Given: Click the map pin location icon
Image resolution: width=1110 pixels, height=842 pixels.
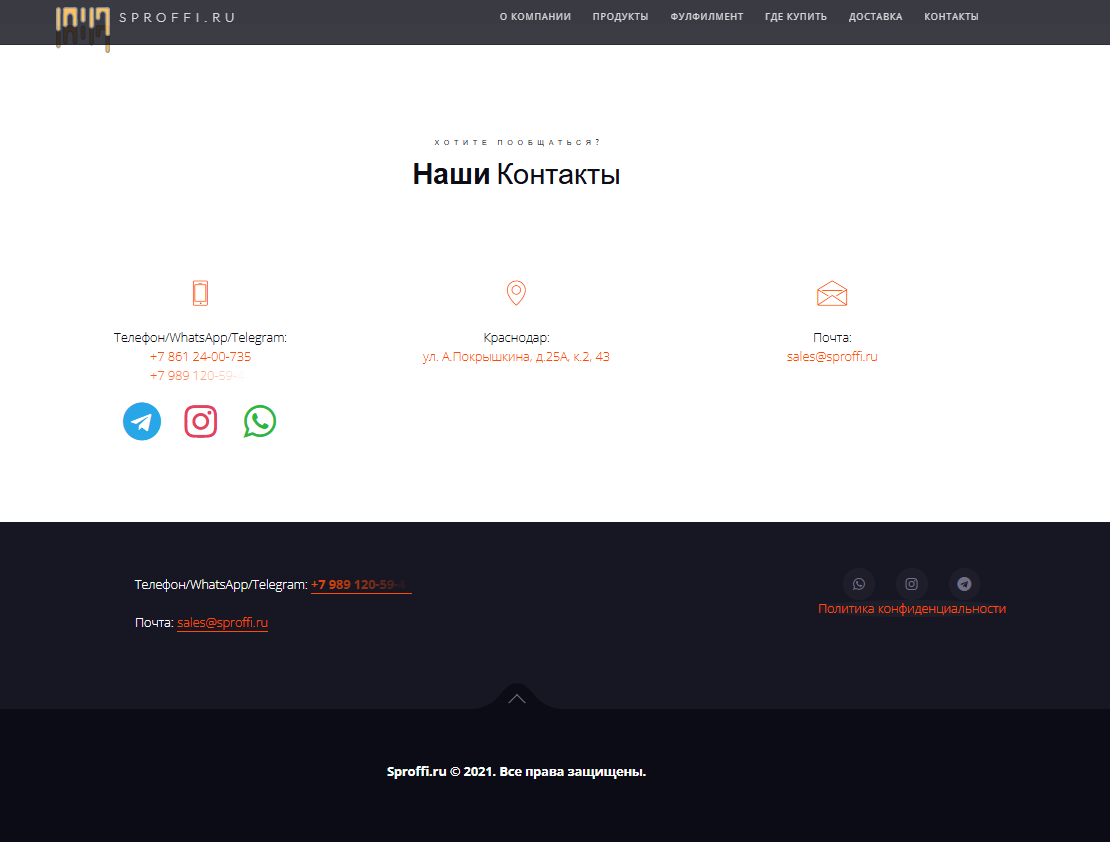Looking at the screenshot, I should 516,293.
